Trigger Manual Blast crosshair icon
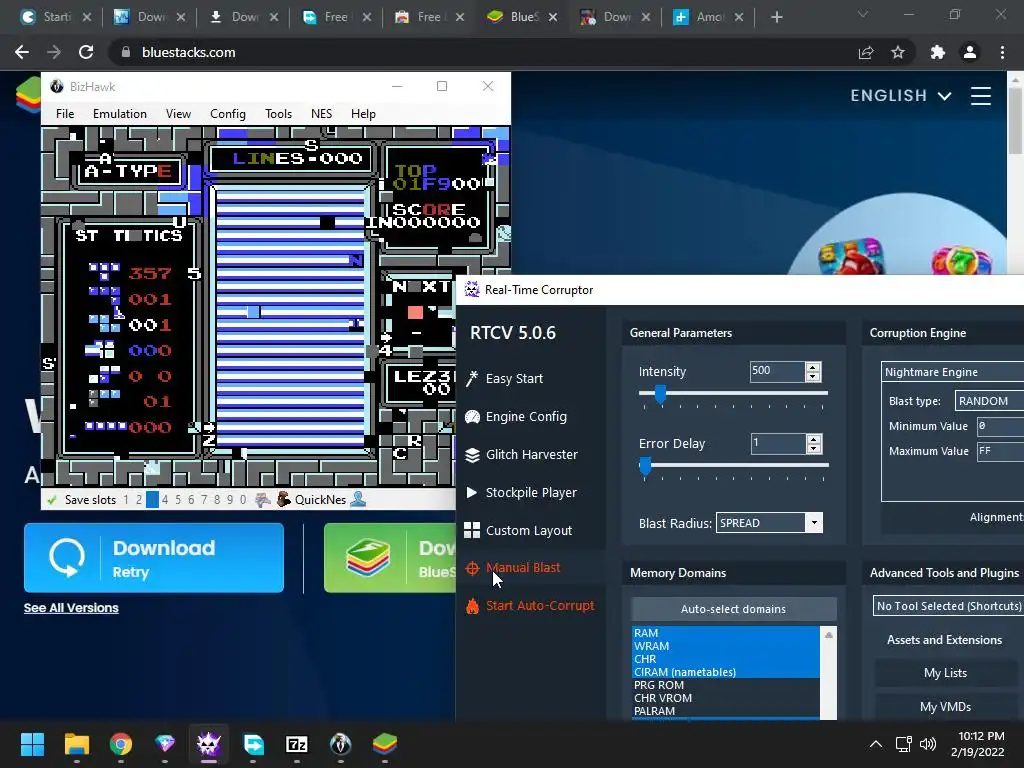Viewport: 1024px width, 768px height. click(472, 568)
